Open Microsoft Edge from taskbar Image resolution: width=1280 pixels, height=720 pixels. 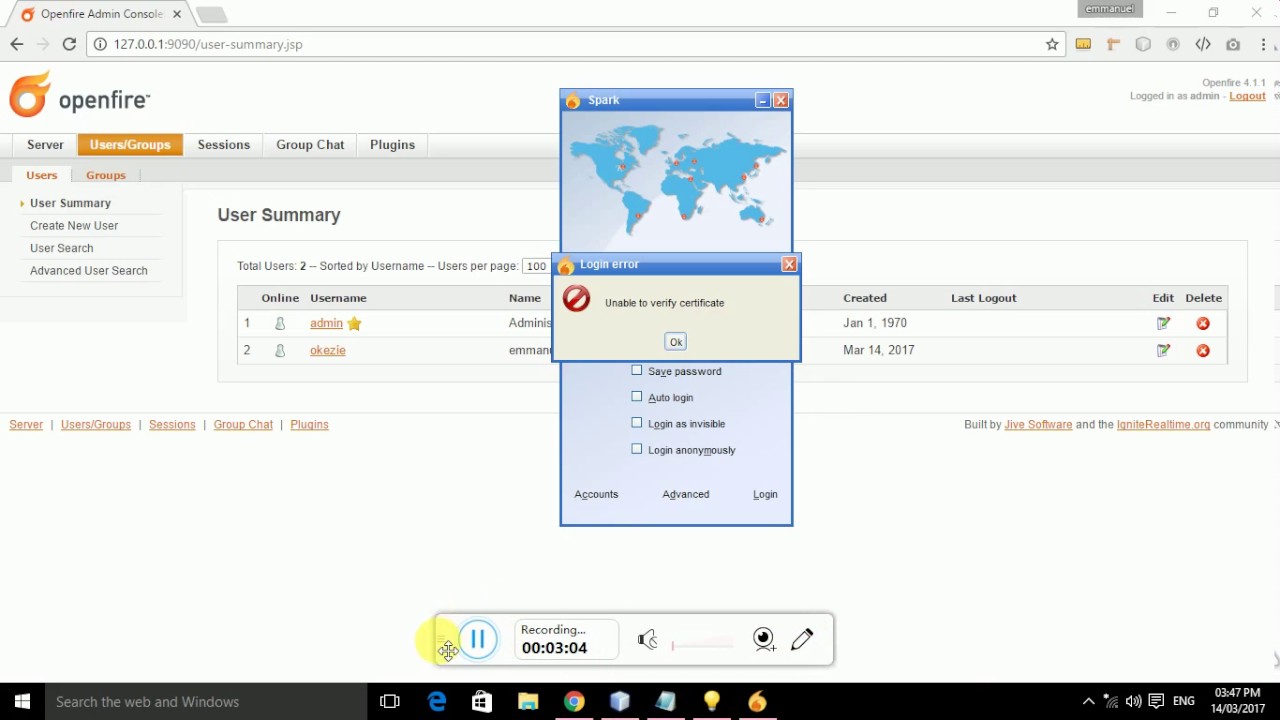pos(437,702)
